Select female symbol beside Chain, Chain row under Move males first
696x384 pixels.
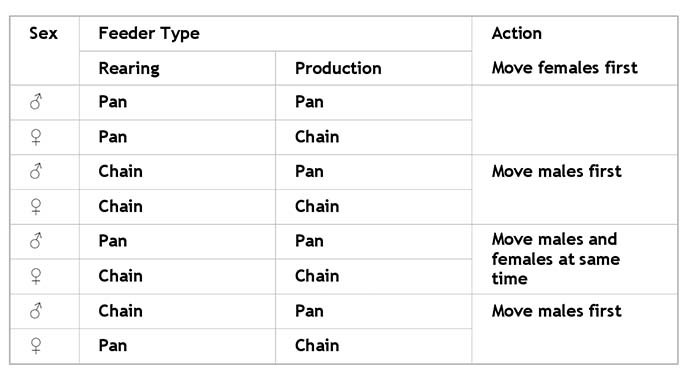click(x=36, y=207)
